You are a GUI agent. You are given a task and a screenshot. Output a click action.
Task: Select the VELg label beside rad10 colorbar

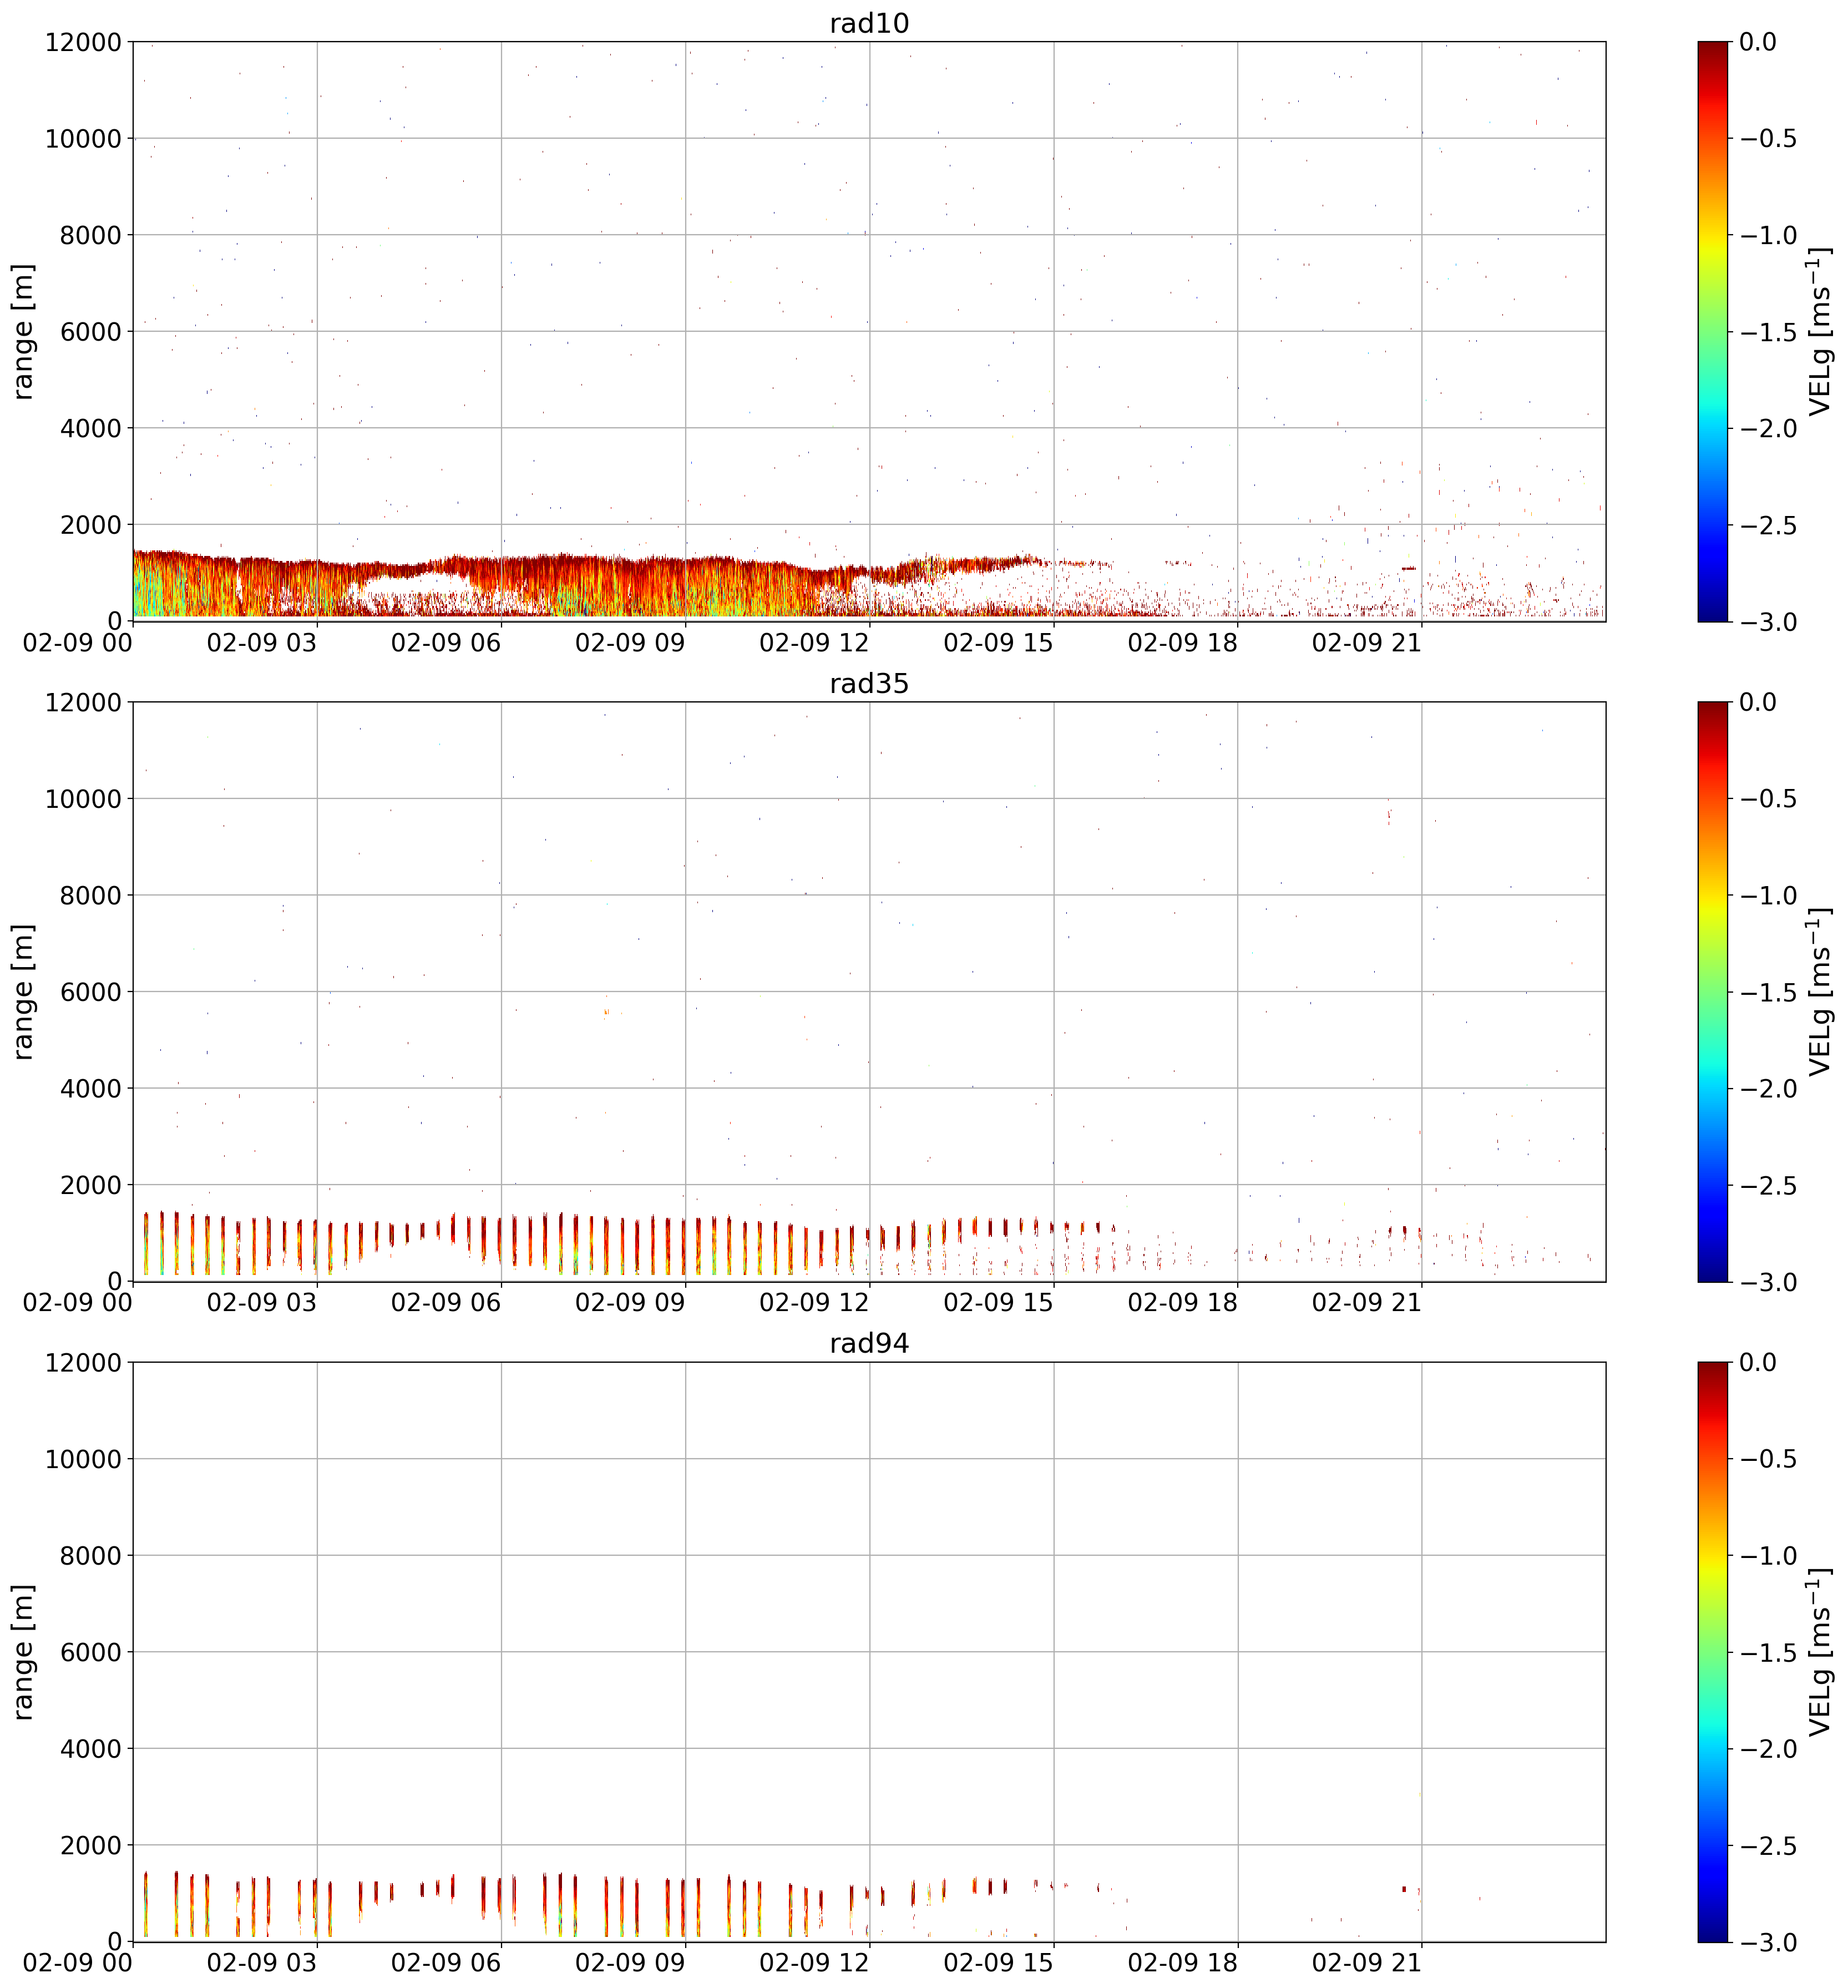[1820, 331]
